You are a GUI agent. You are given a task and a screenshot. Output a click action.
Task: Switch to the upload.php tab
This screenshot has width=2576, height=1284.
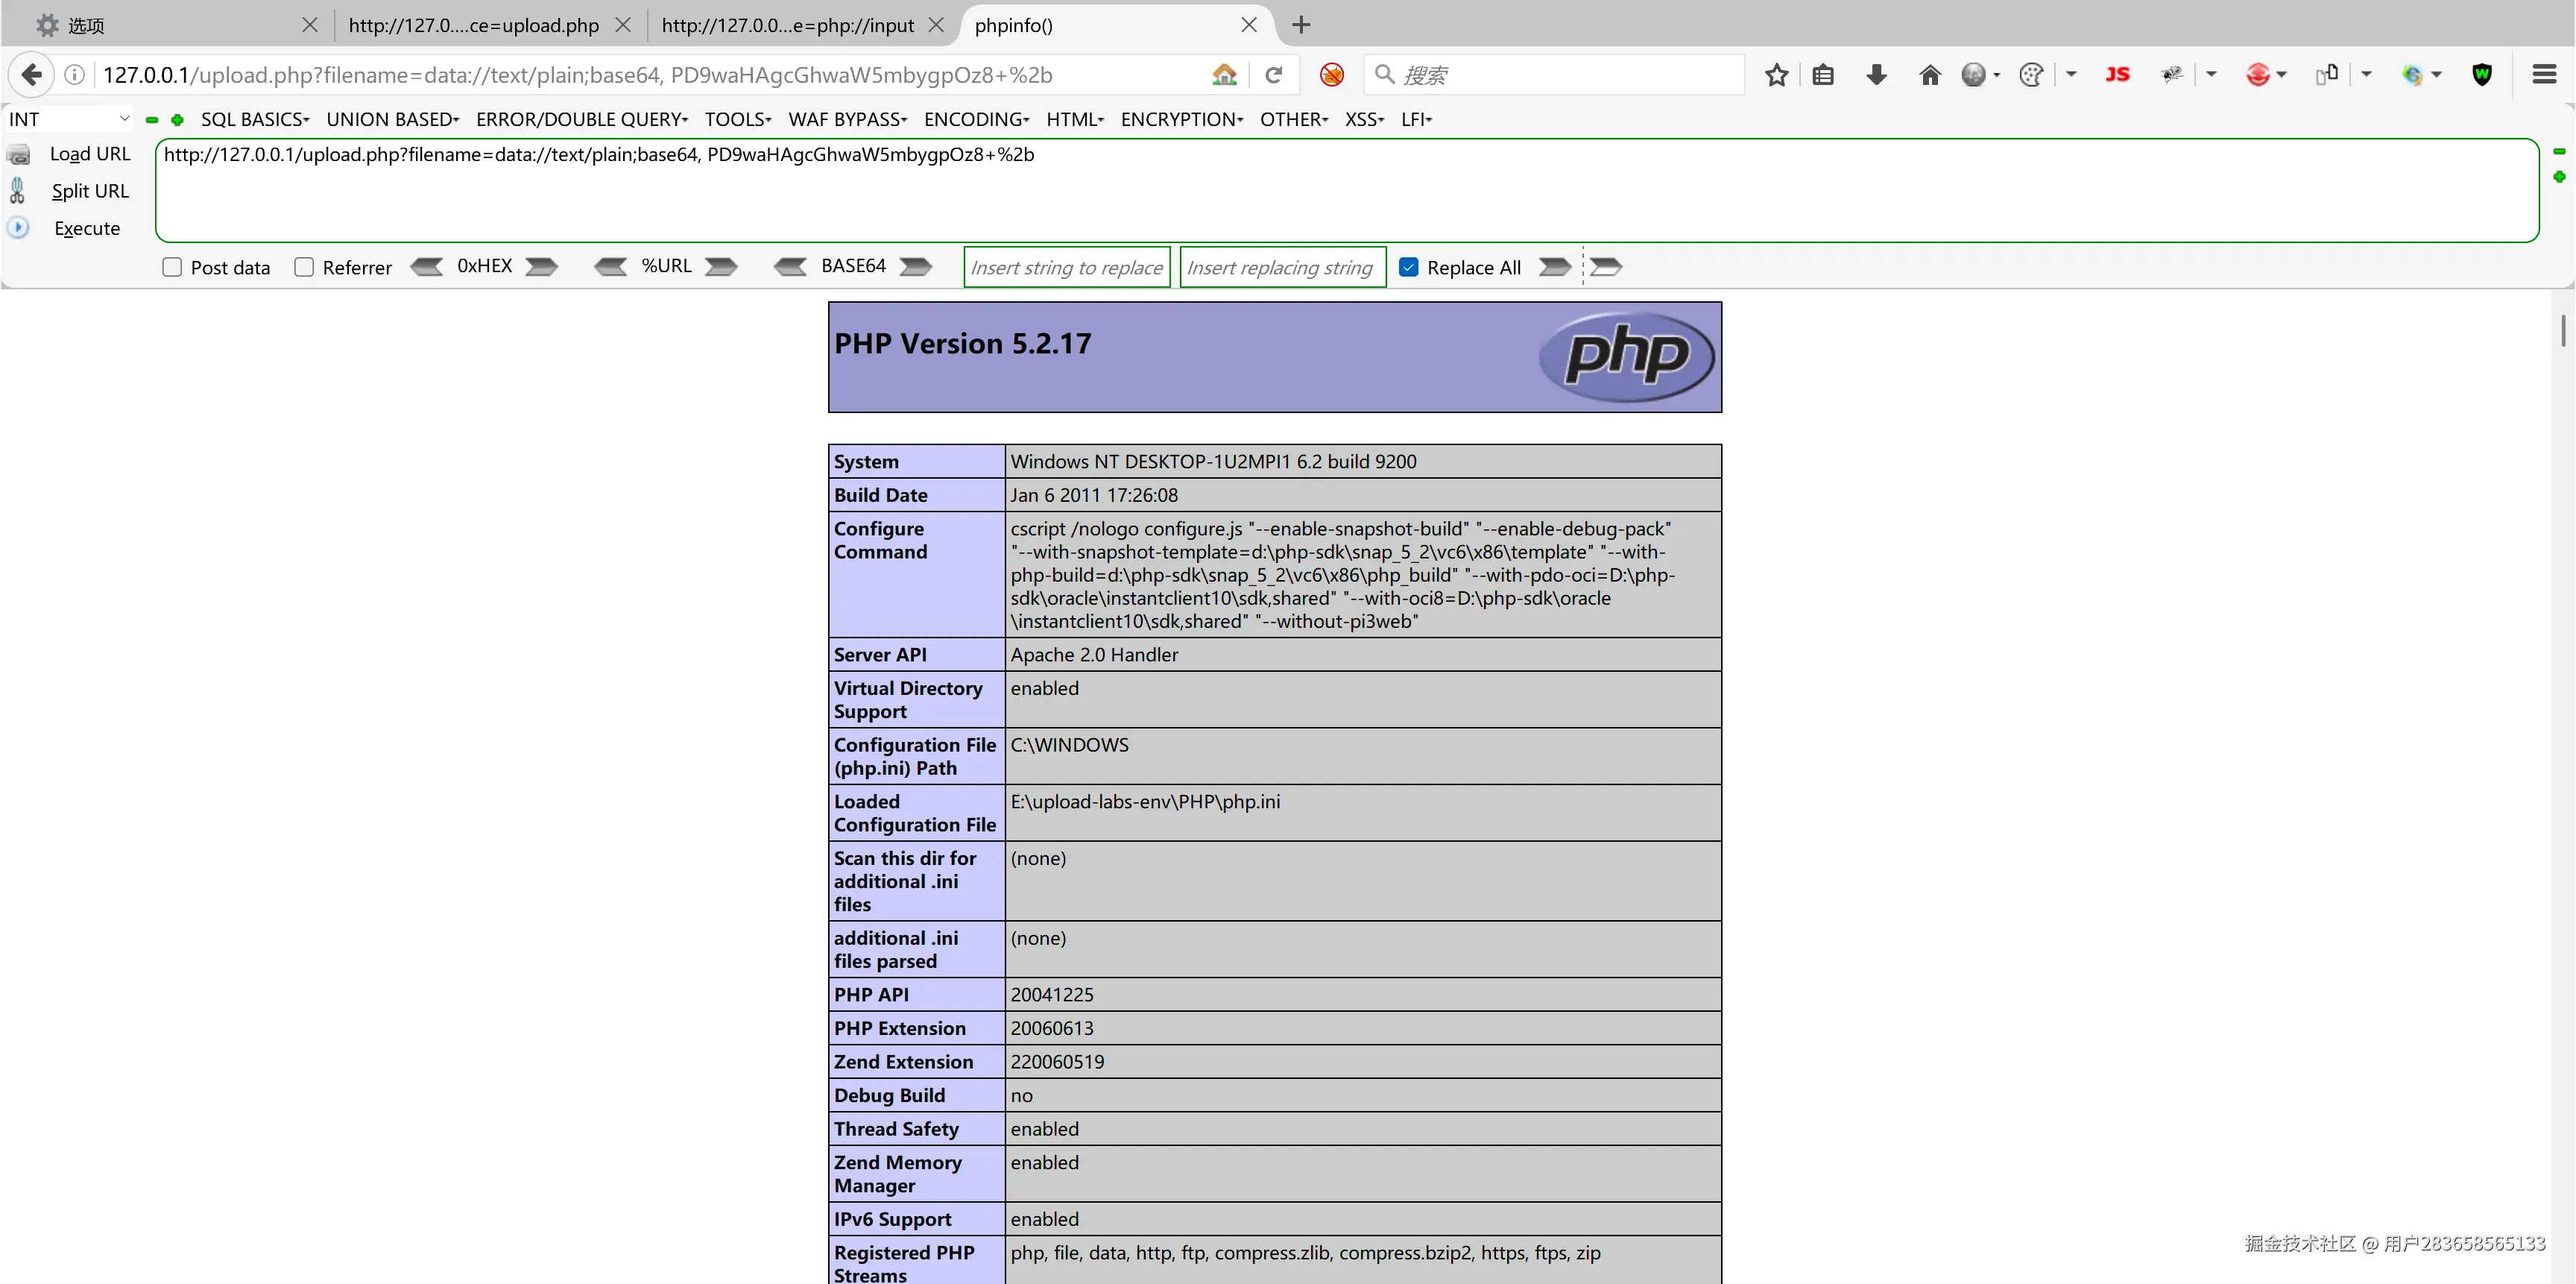coord(473,25)
